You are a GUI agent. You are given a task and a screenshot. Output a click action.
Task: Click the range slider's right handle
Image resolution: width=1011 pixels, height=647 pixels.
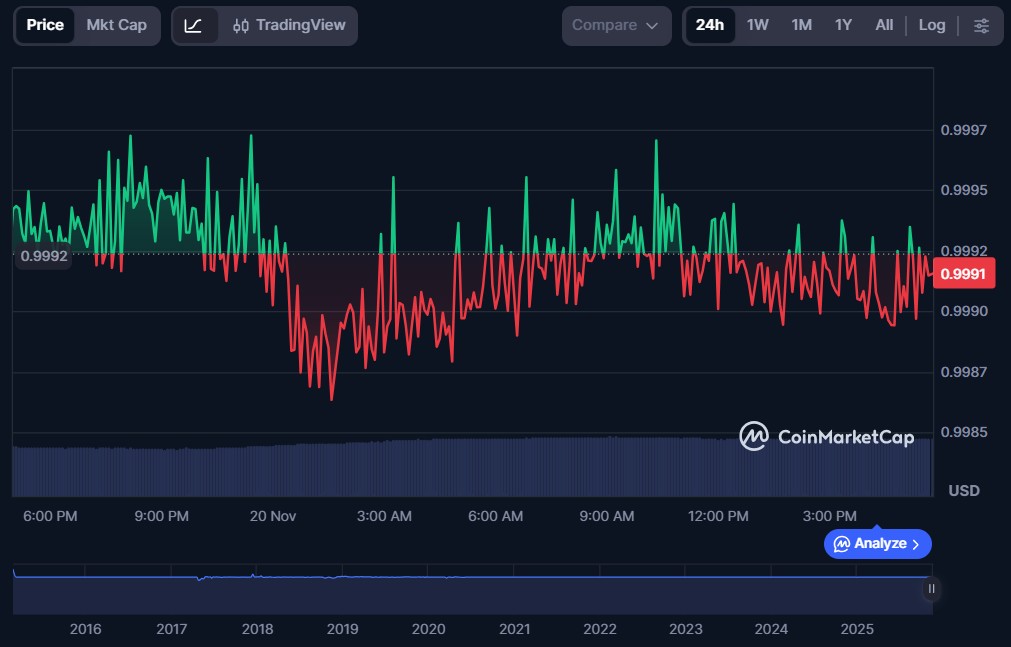tap(931, 589)
